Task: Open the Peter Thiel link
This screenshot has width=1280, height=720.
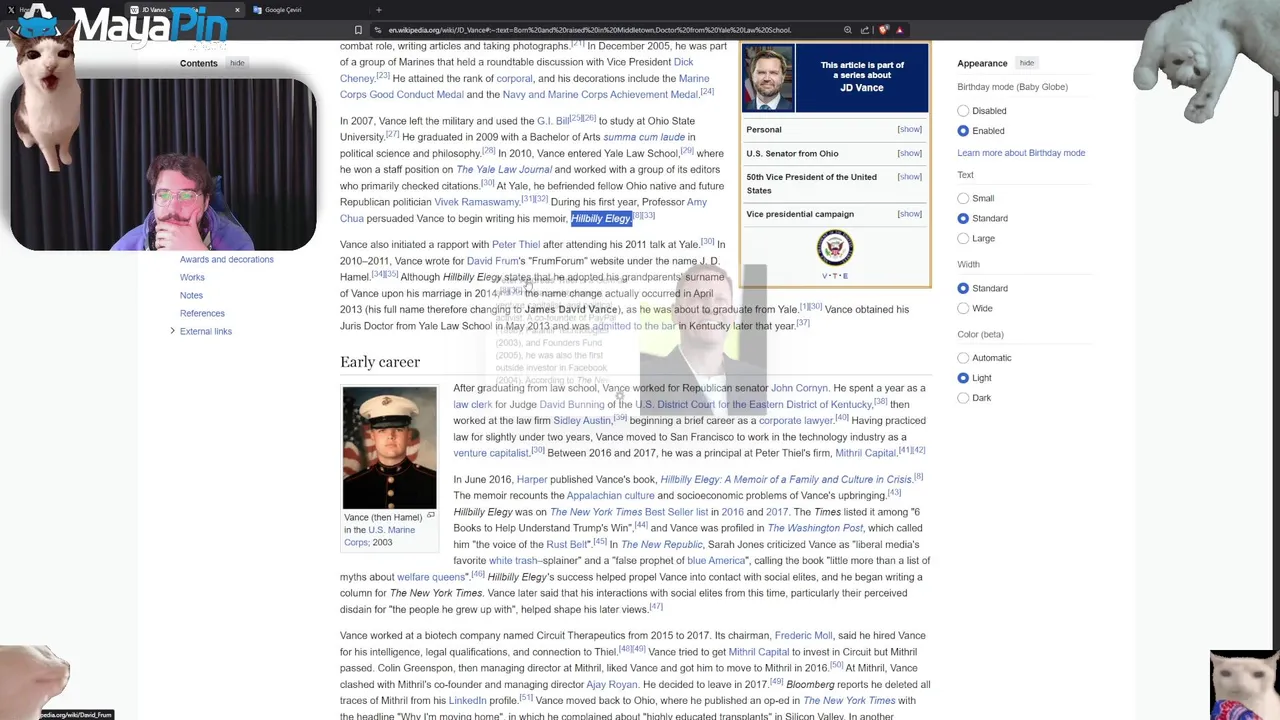Action: pyautogui.click(x=516, y=245)
